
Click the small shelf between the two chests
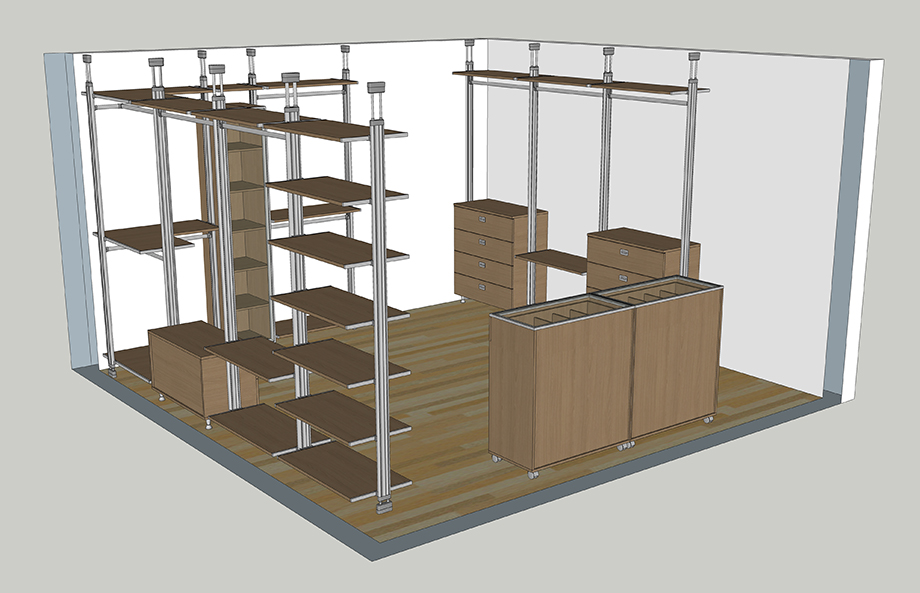click(552, 262)
